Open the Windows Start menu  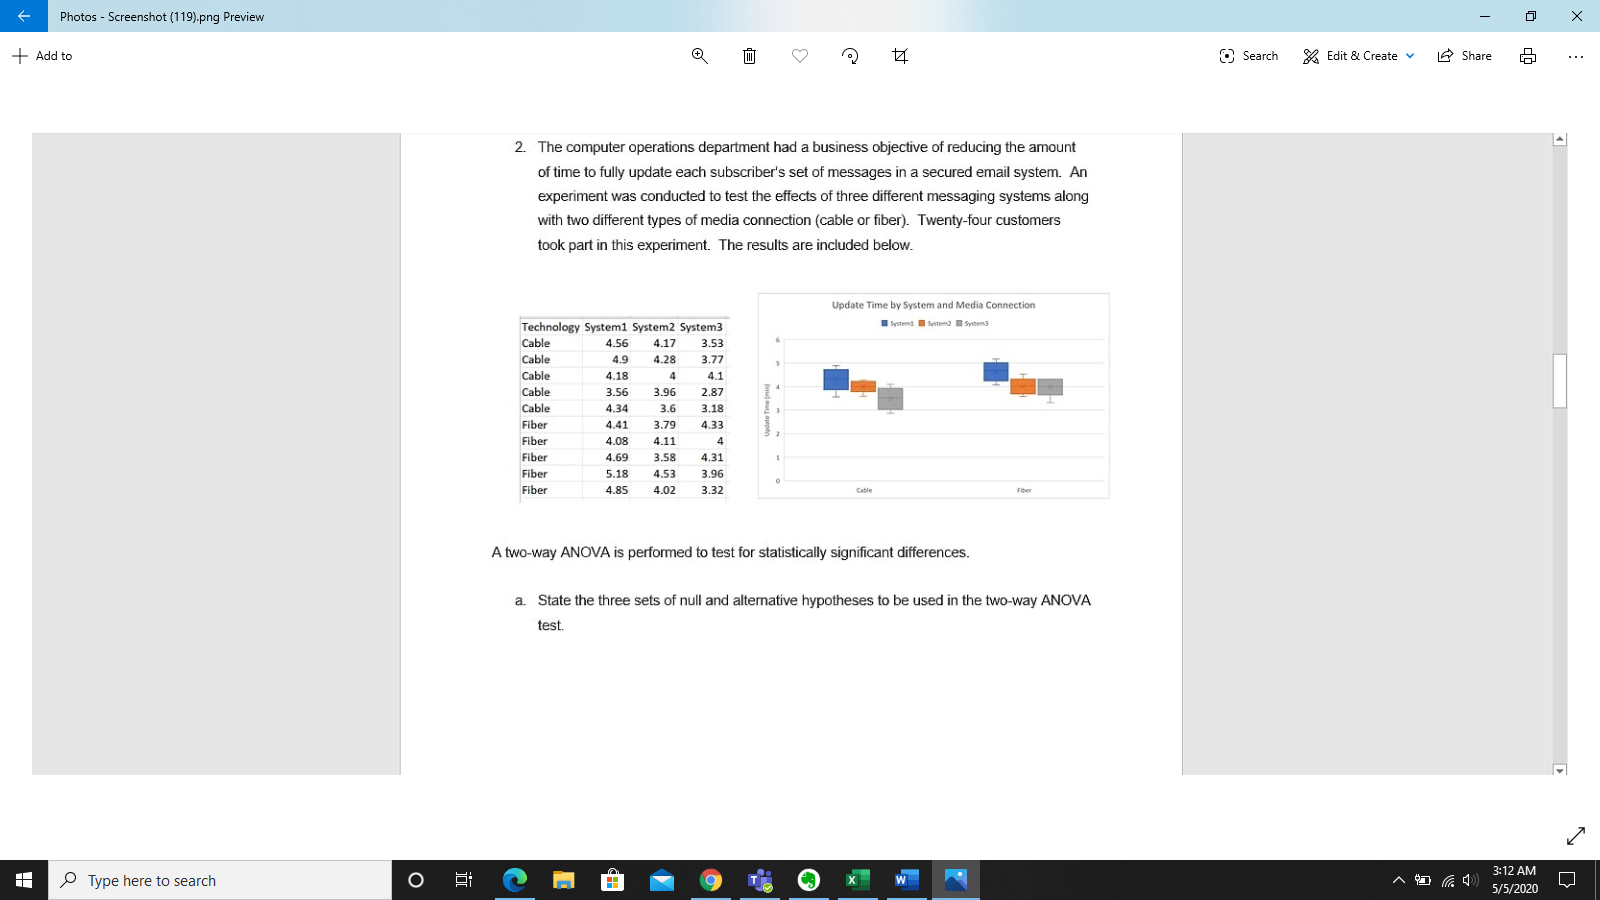pyautogui.click(x=21, y=880)
